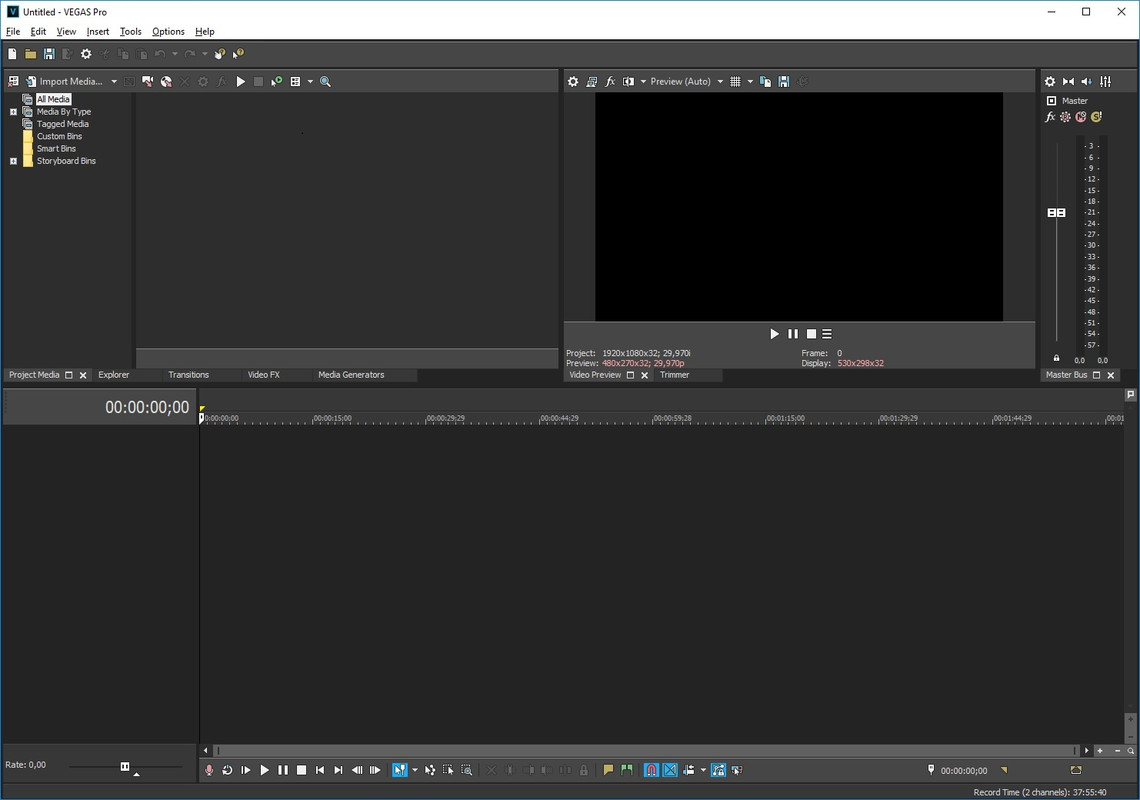Click the Import Media button
The height and width of the screenshot is (800, 1140).
pos(64,81)
